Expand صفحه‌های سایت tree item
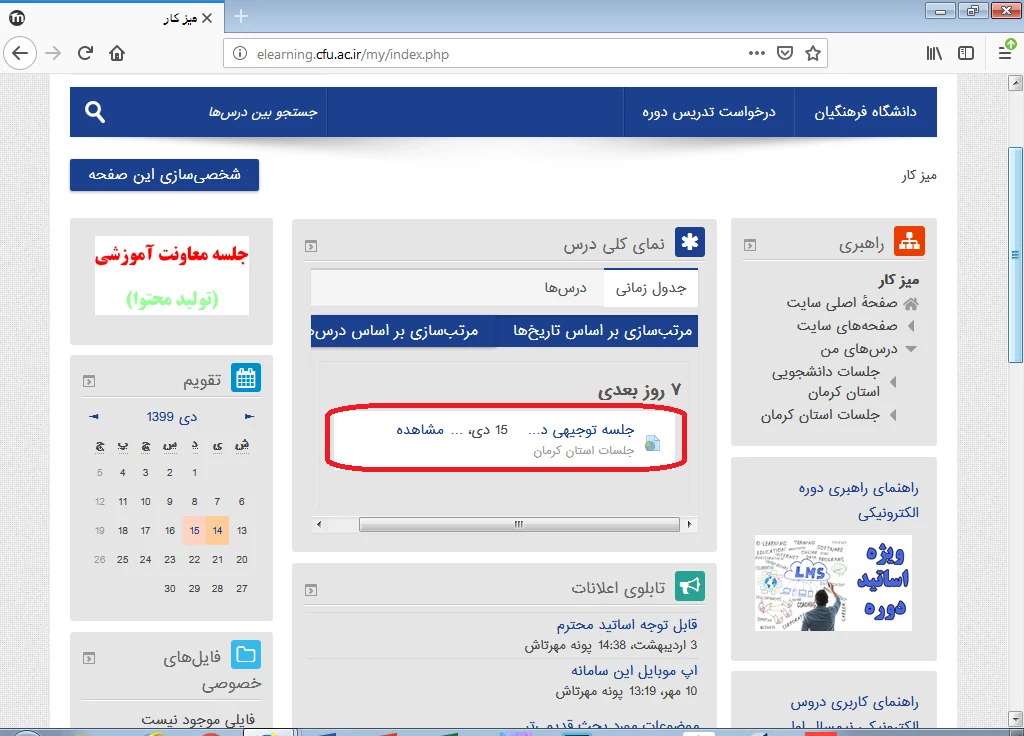The height and width of the screenshot is (736, 1024). tap(911, 326)
